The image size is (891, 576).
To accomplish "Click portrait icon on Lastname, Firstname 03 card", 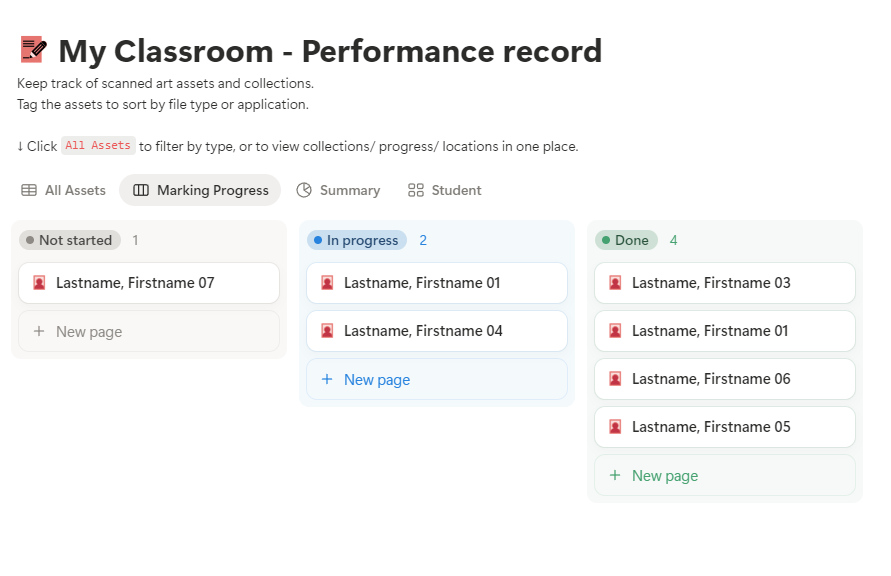I will click(x=615, y=283).
